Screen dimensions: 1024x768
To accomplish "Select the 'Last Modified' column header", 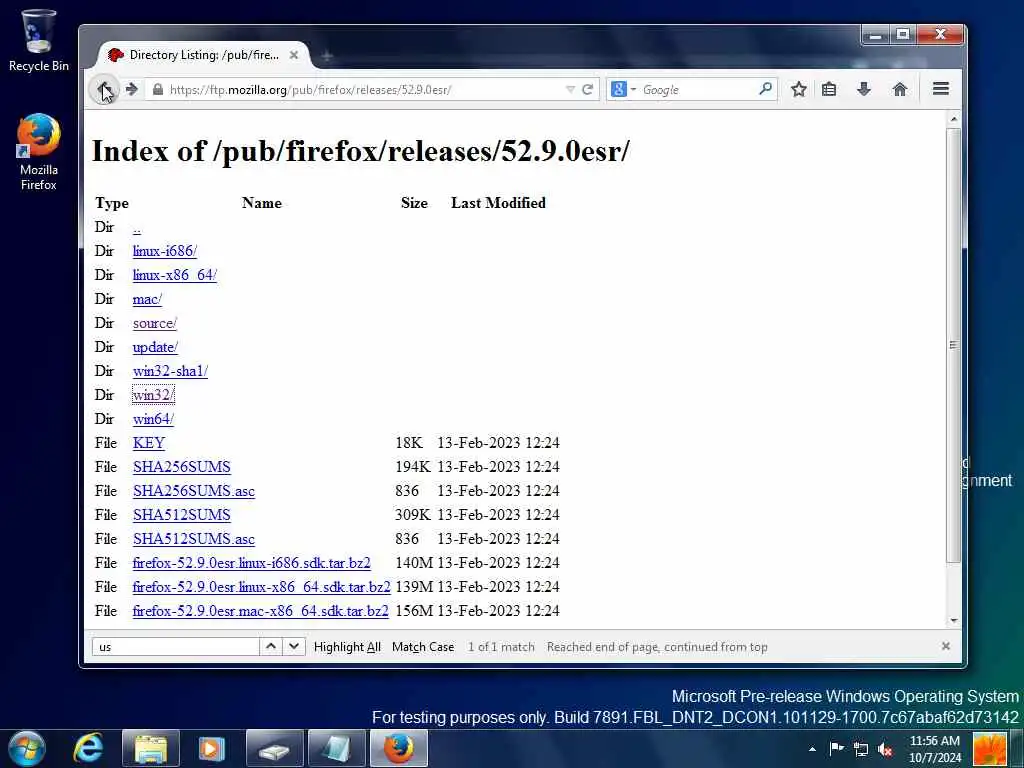I will point(498,203).
